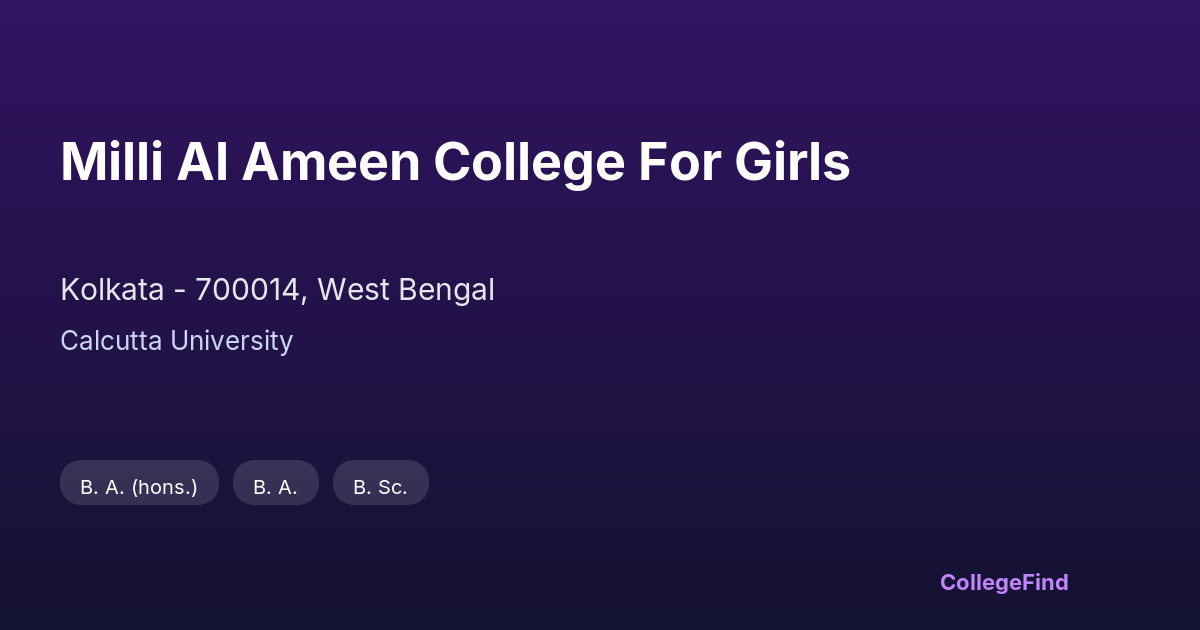Click the Milli Al Ameen College heading

tap(455, 163)
